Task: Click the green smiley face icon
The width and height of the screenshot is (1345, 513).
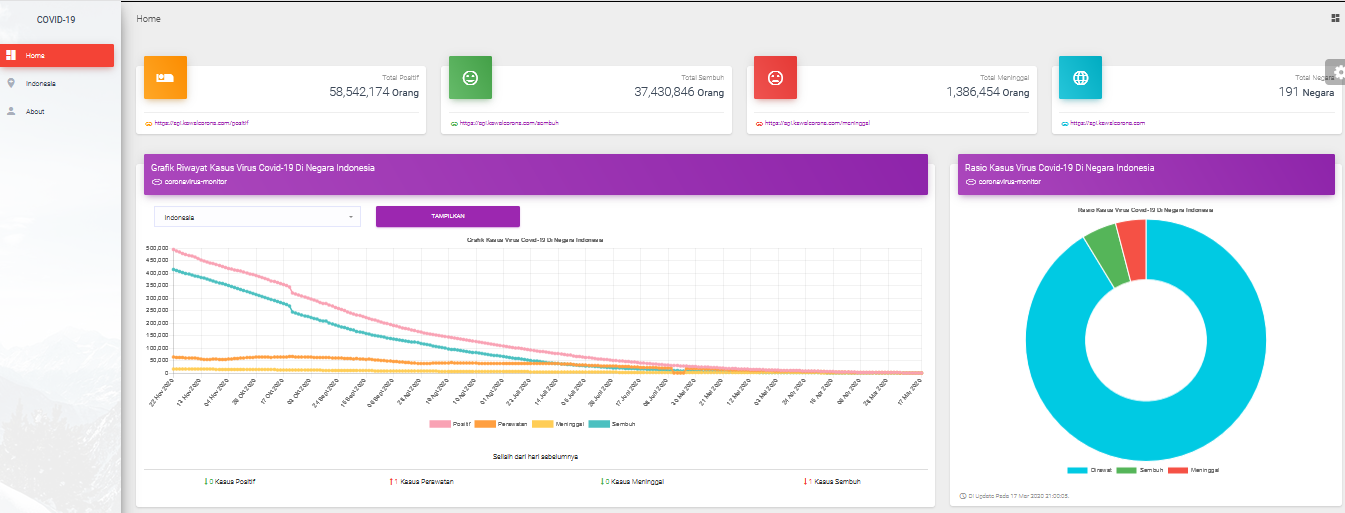Action: (x=470, y=78)
